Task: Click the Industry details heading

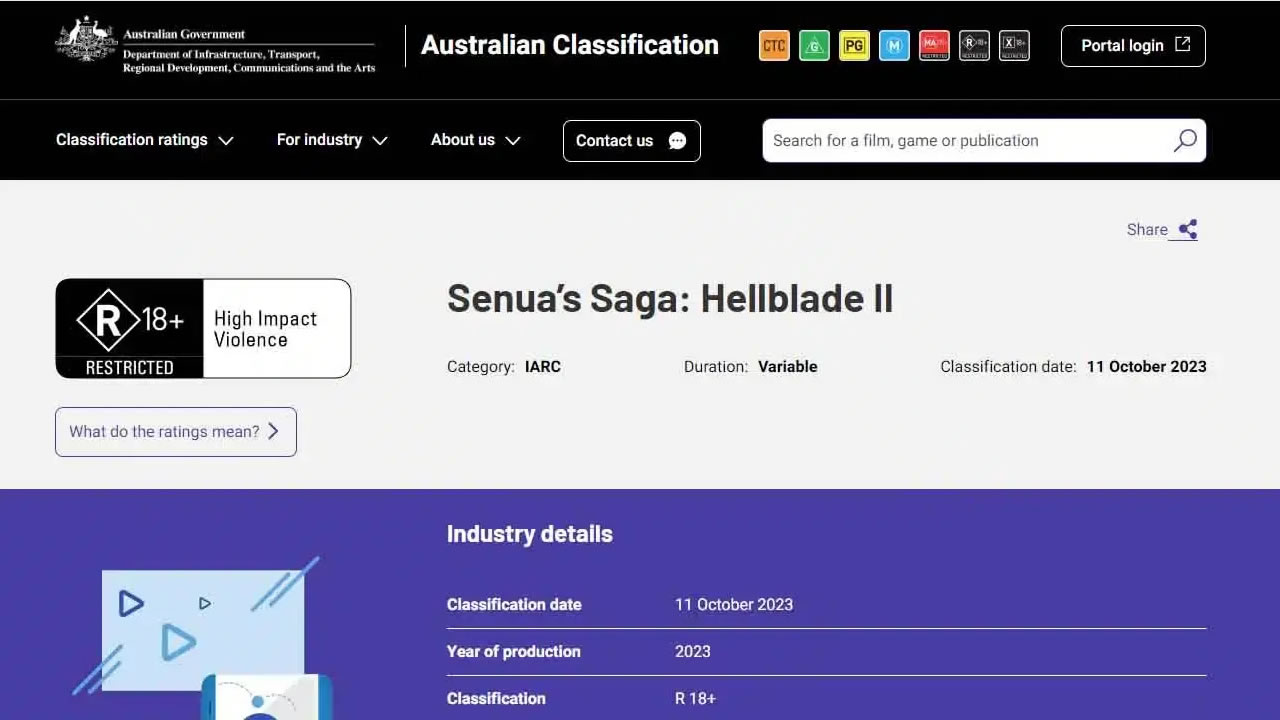Action: [x=530, y=534]
